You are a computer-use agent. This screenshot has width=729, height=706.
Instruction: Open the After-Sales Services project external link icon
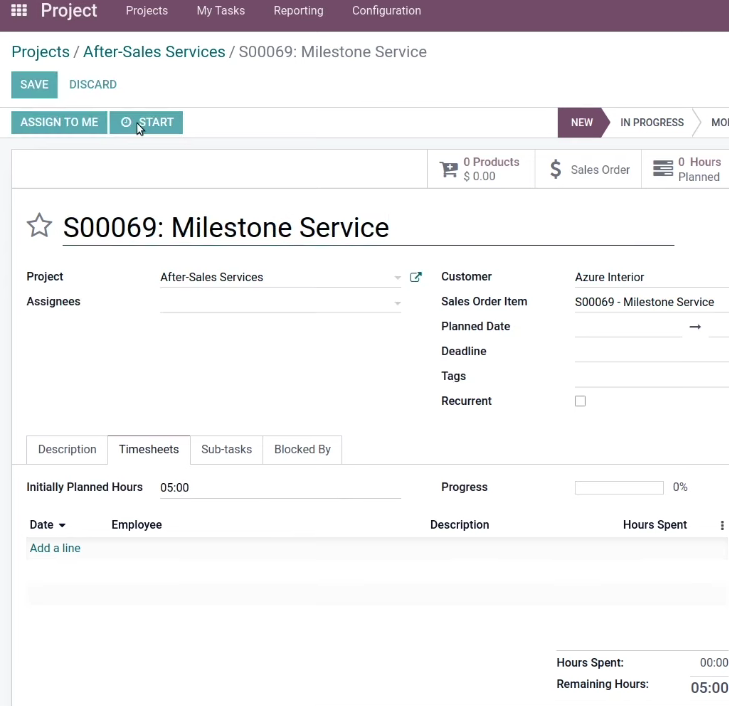416,277
